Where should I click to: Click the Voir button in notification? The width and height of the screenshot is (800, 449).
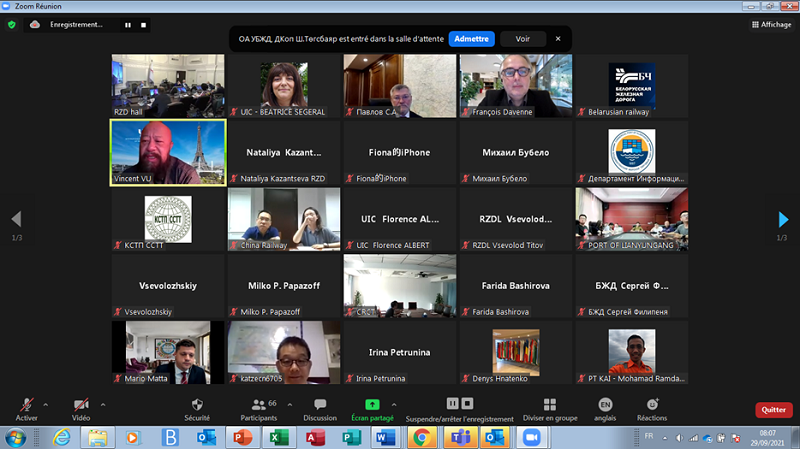point(522,38)
